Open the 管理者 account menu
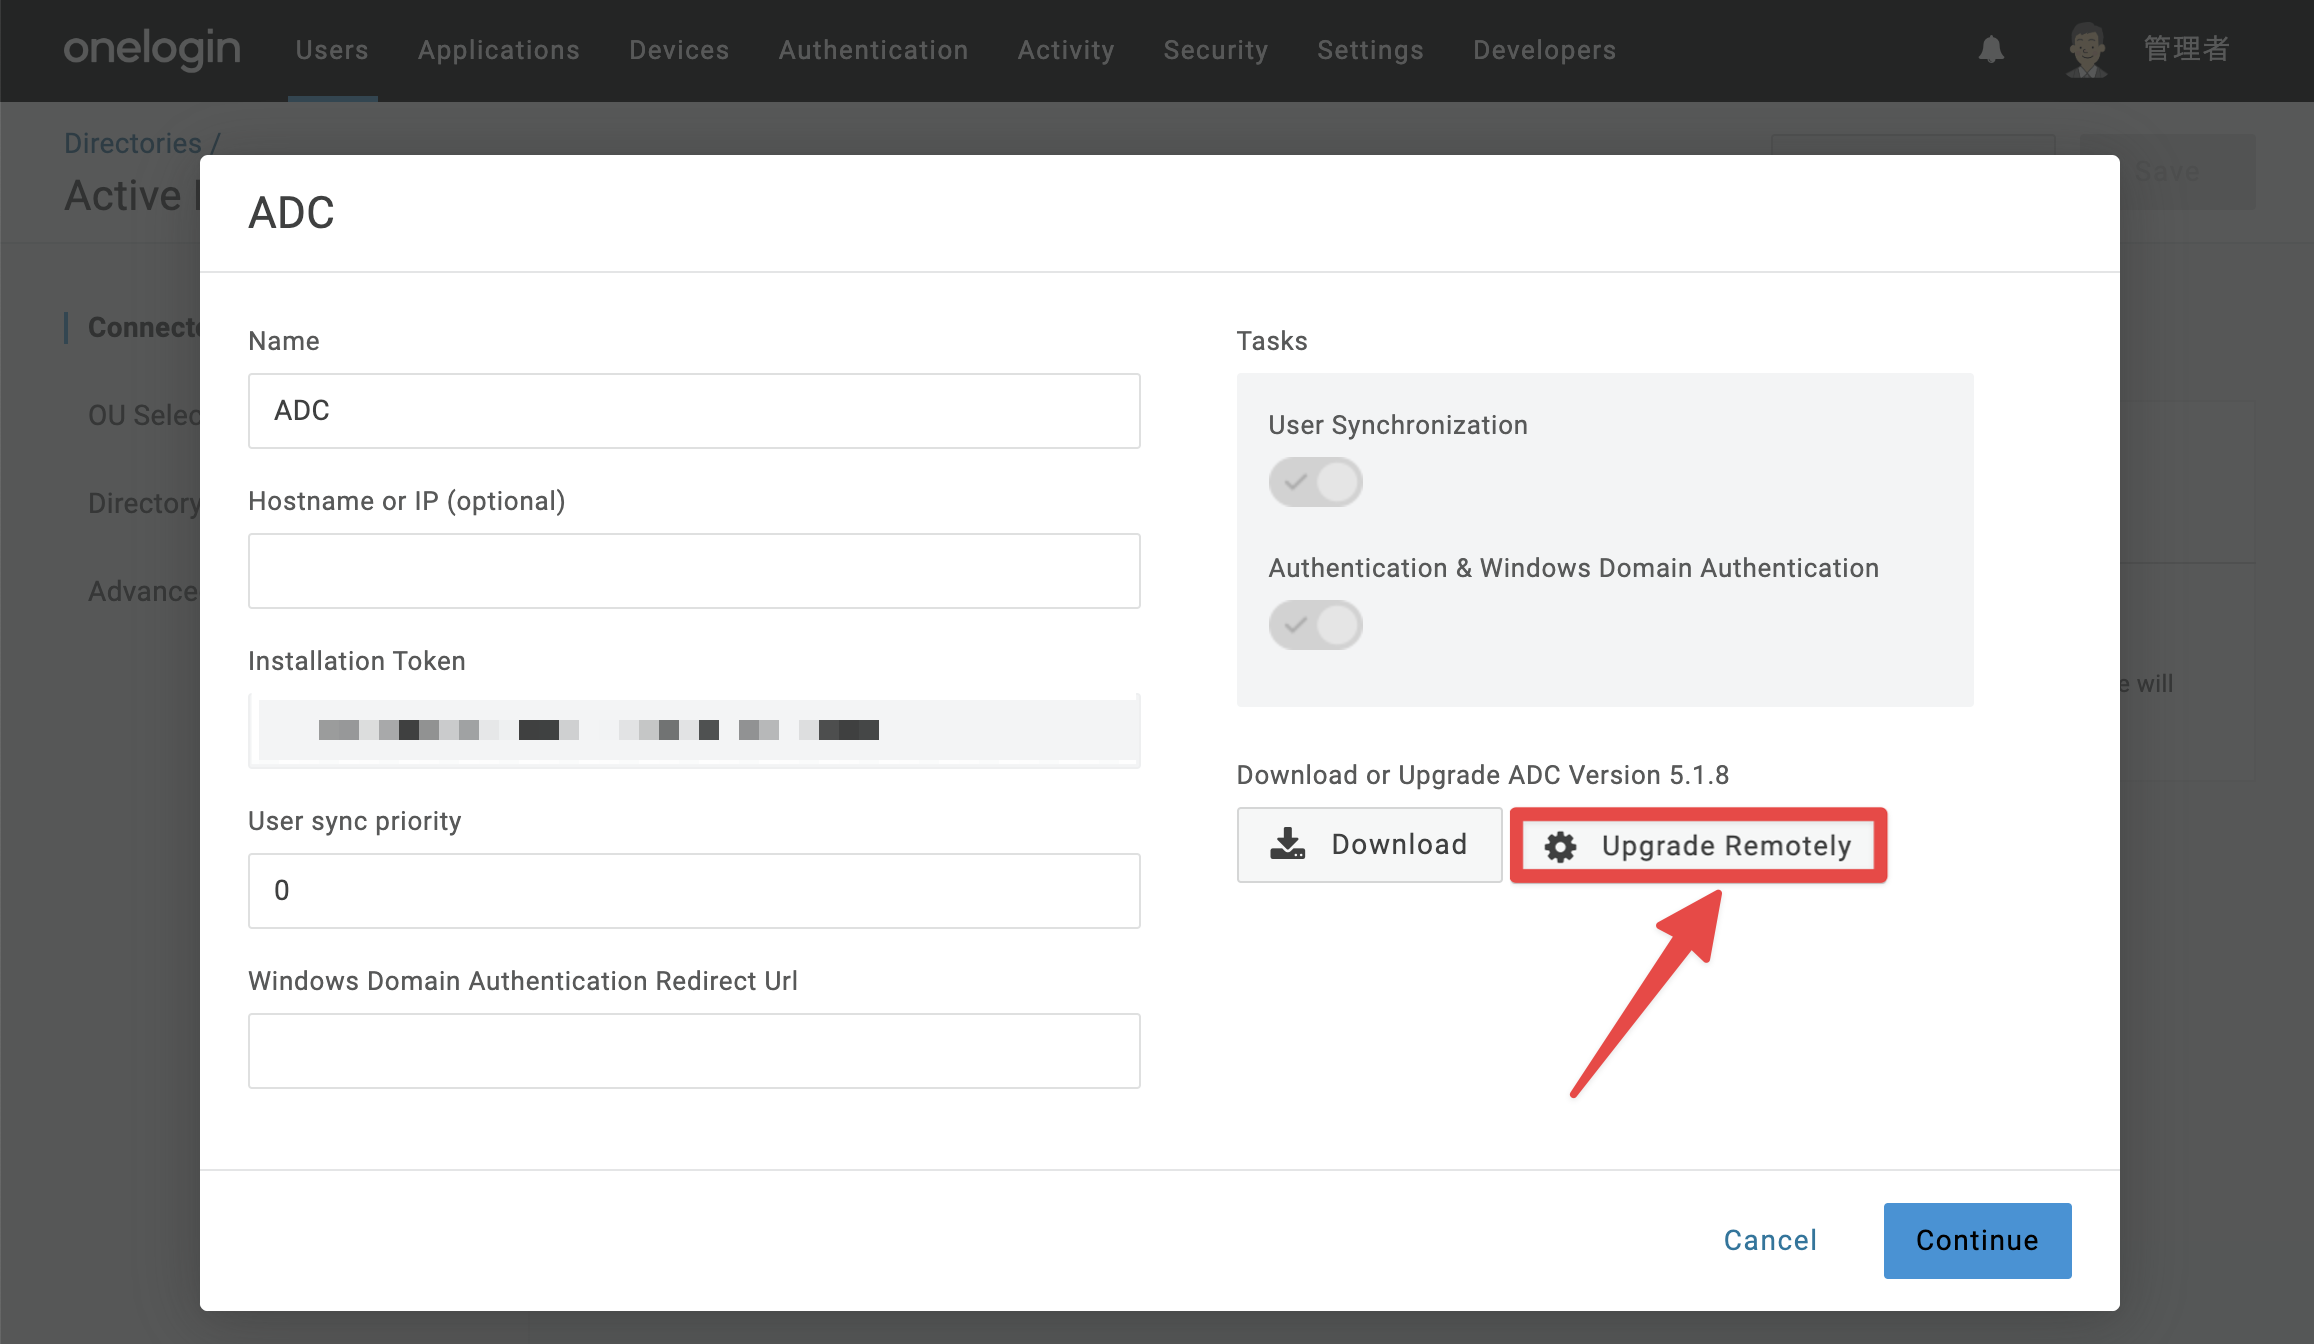Image resolution: width=2314 pixels, height=1344 pixels. click(x=2187, y=49)
